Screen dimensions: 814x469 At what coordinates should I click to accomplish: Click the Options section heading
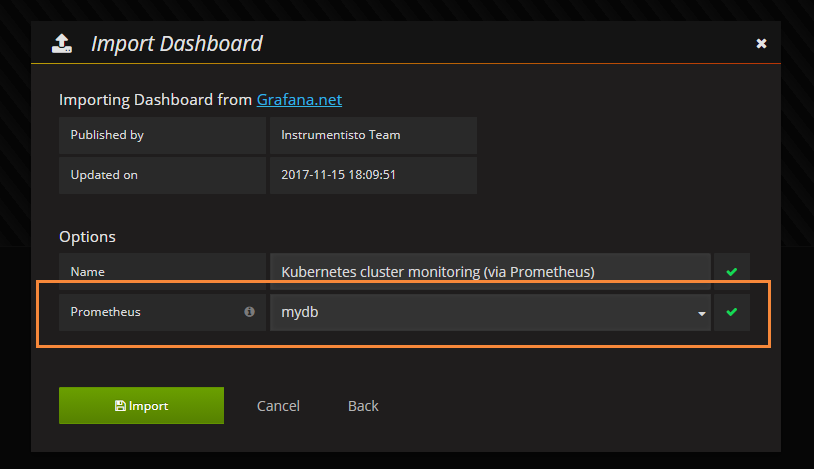pyautogui.click(x=87, y=237)
